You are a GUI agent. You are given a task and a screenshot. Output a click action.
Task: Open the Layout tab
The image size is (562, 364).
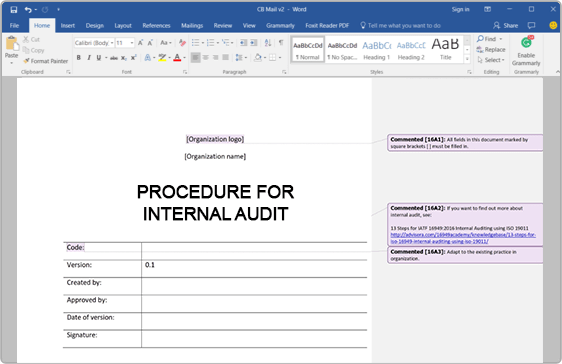click(123, 25)
